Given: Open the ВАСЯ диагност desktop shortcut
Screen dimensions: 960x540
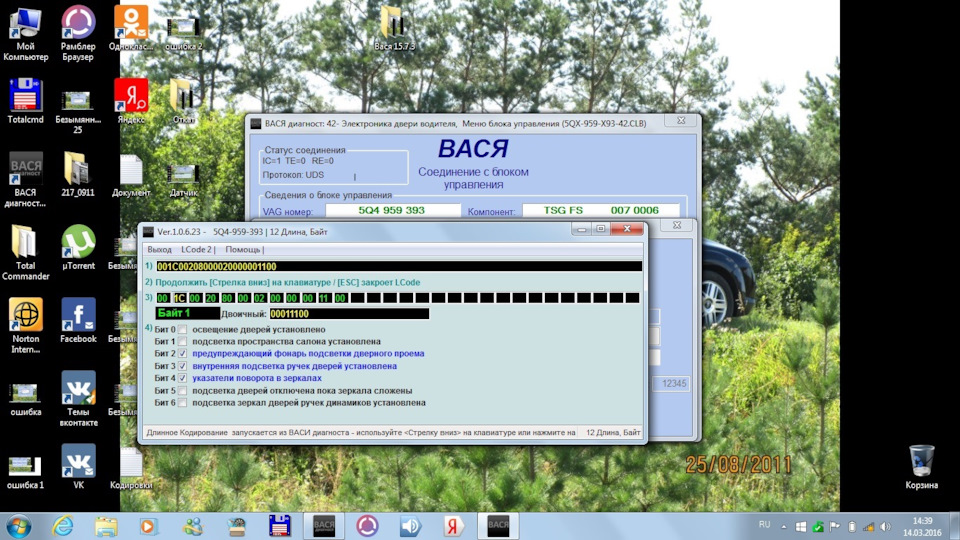Looking at the screenshot, I should (x=25, y=179).
